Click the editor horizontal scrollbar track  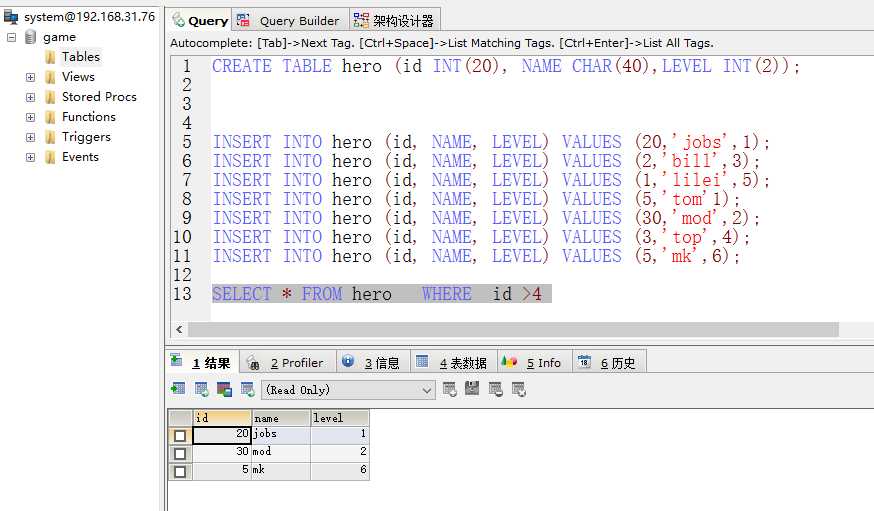coord(513,329)
